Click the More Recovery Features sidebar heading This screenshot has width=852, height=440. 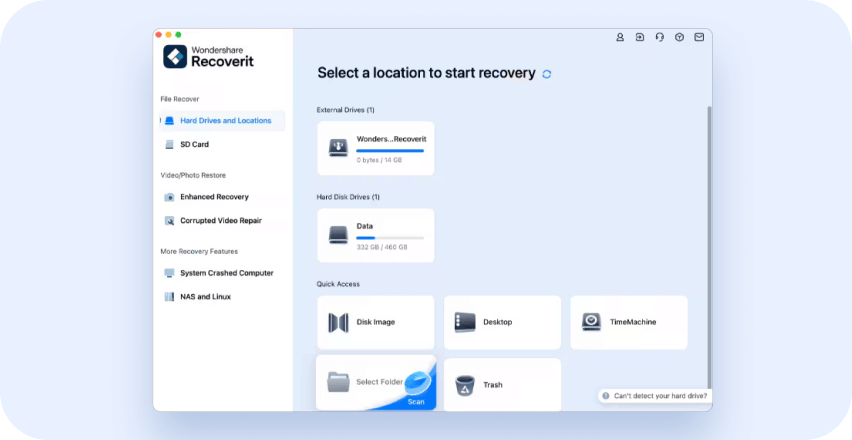[x=199, y=251]
